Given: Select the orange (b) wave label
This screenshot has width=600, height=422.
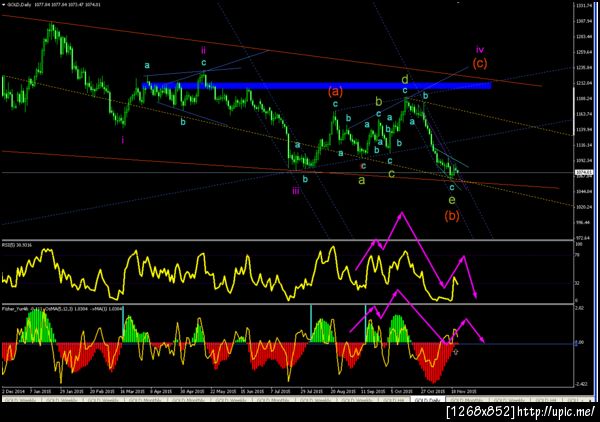Looking at the screenshot, I should [452, 216].
